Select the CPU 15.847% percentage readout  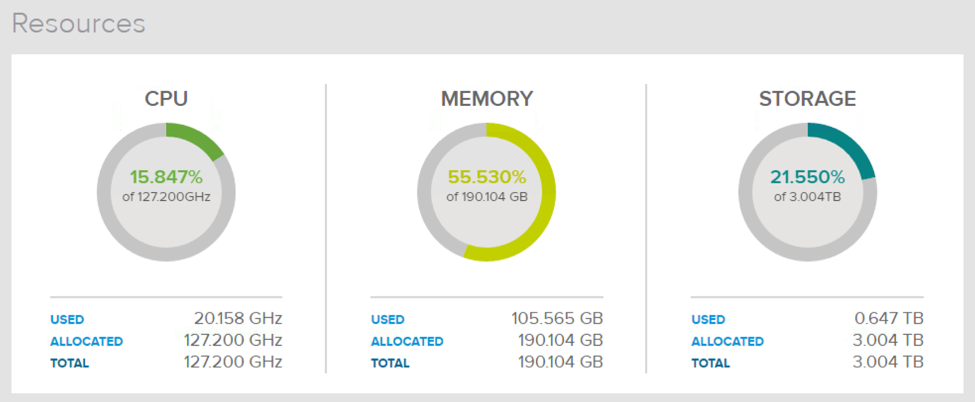(166, 177)
